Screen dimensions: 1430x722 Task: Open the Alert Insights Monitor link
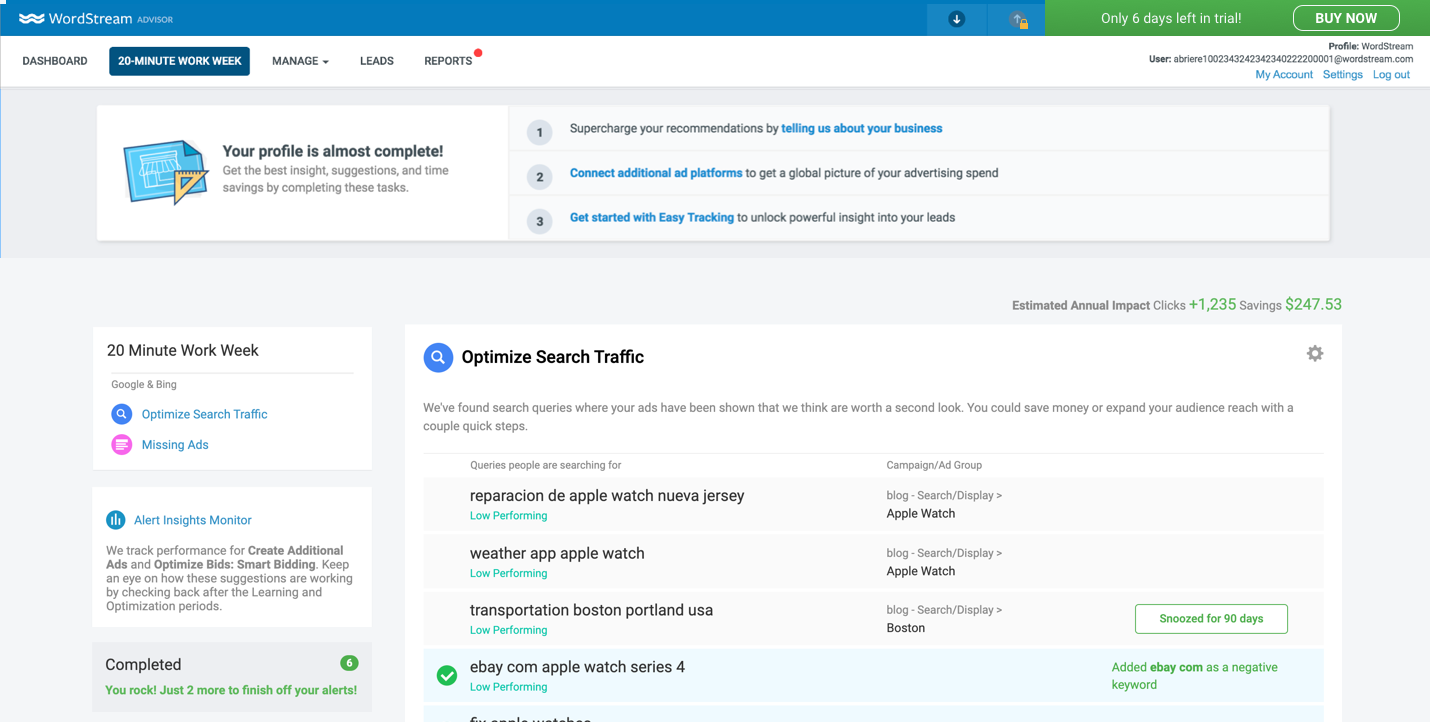193,520
